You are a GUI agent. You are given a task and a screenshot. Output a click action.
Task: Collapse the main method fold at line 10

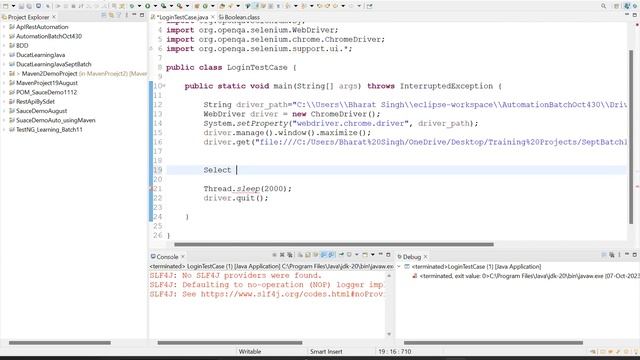pyautogui.click(x=164, y=86)
